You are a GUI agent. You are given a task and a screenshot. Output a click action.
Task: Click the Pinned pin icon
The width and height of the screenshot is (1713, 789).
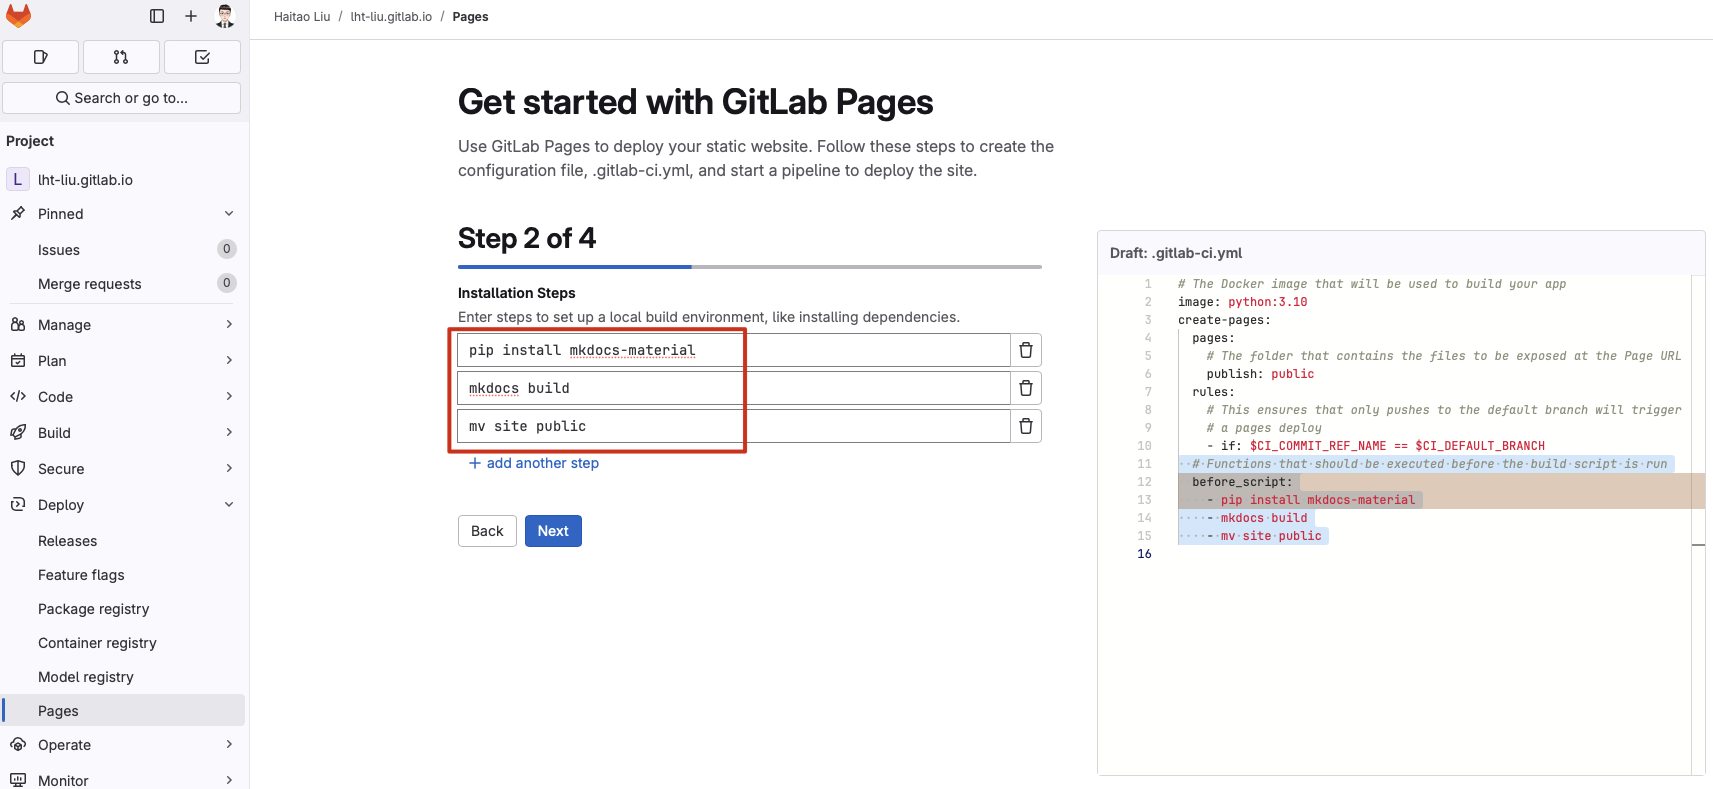(x=18, y=214)
